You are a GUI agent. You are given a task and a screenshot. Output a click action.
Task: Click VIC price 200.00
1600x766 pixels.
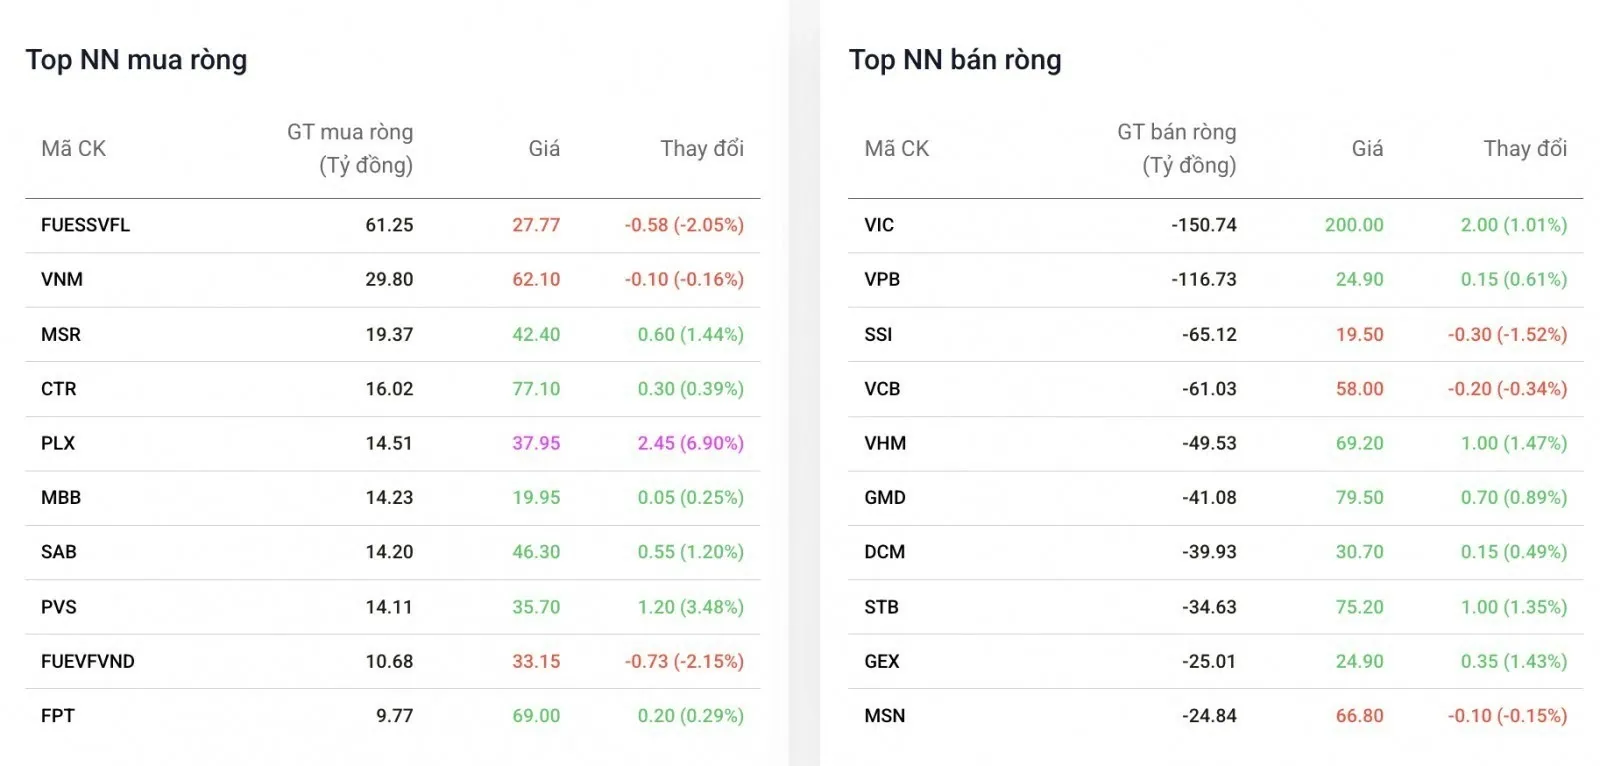(x=1354, y=225)
